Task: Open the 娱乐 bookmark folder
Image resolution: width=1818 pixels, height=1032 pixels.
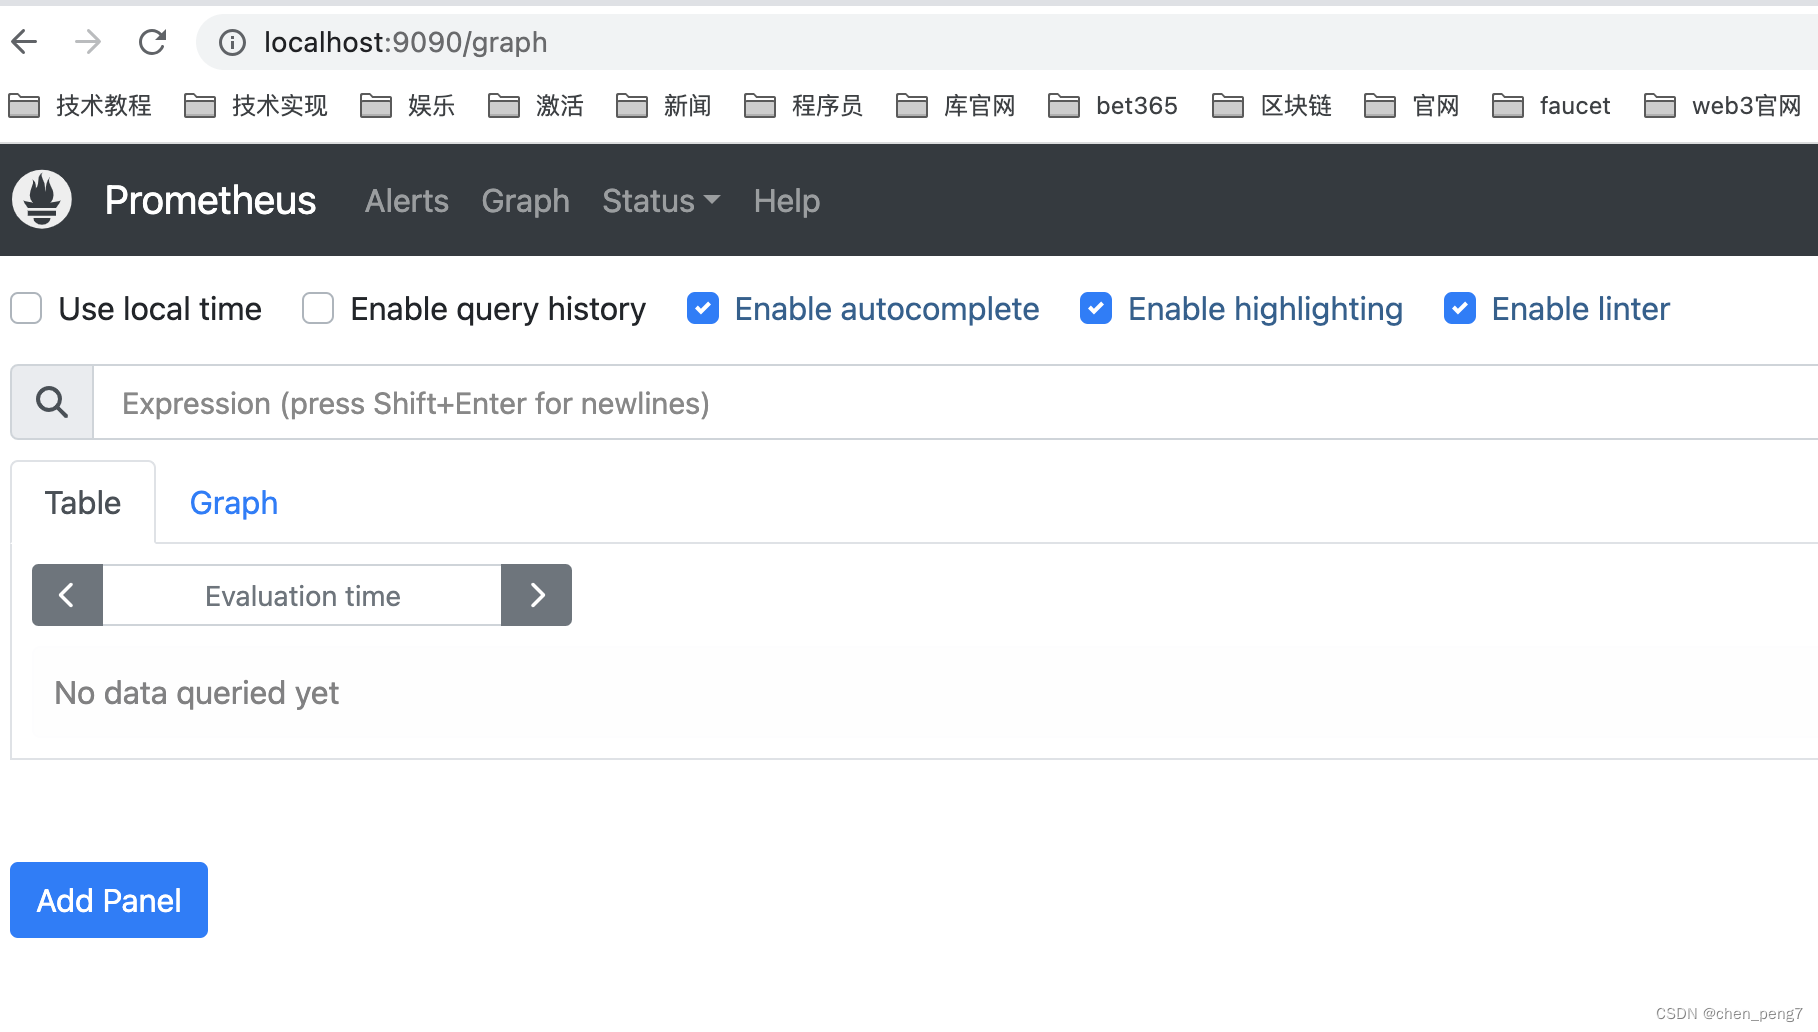Action: click(408, 105)
